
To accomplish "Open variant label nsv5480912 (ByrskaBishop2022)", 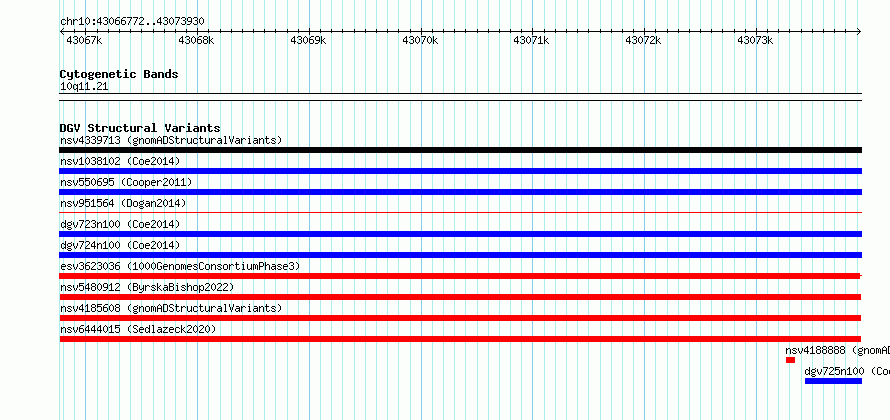I will point(147,287).
